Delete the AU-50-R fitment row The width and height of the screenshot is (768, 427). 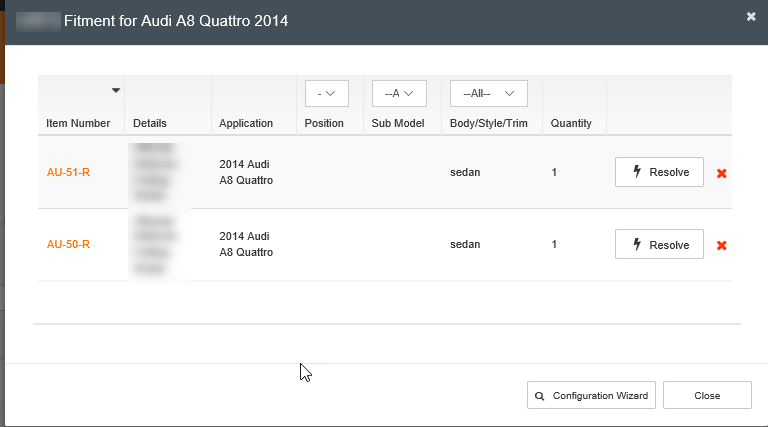pyautogui.click(x=721, y=245)
